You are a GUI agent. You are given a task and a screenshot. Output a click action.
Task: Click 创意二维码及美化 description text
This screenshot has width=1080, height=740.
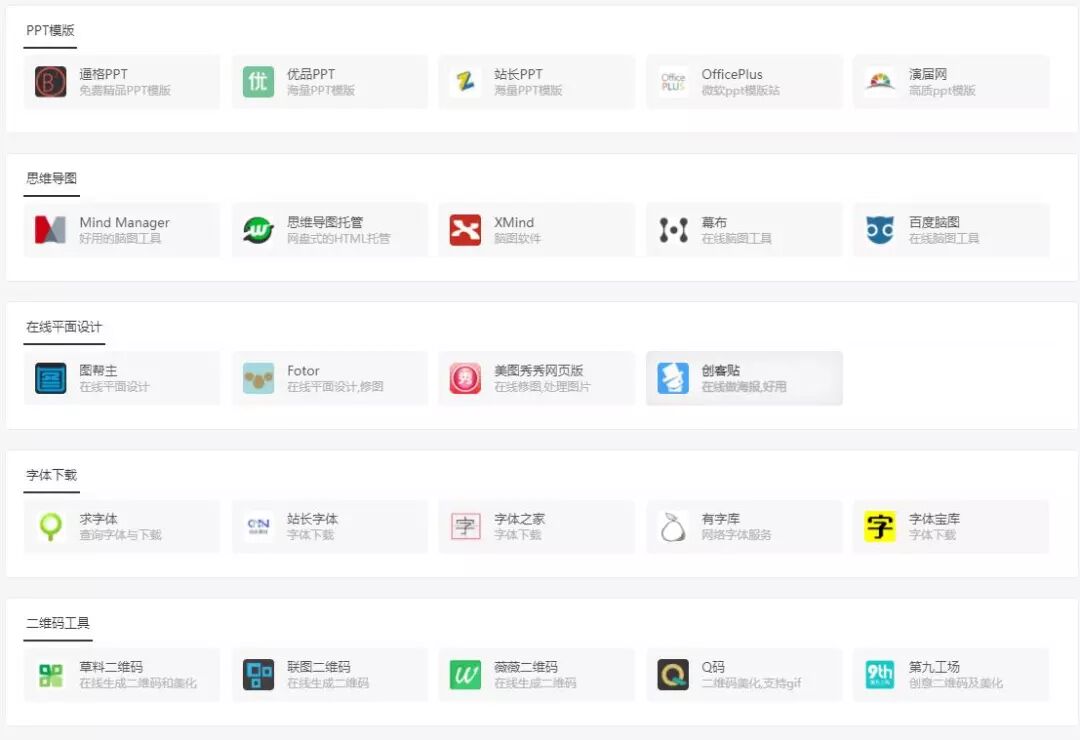955,683
